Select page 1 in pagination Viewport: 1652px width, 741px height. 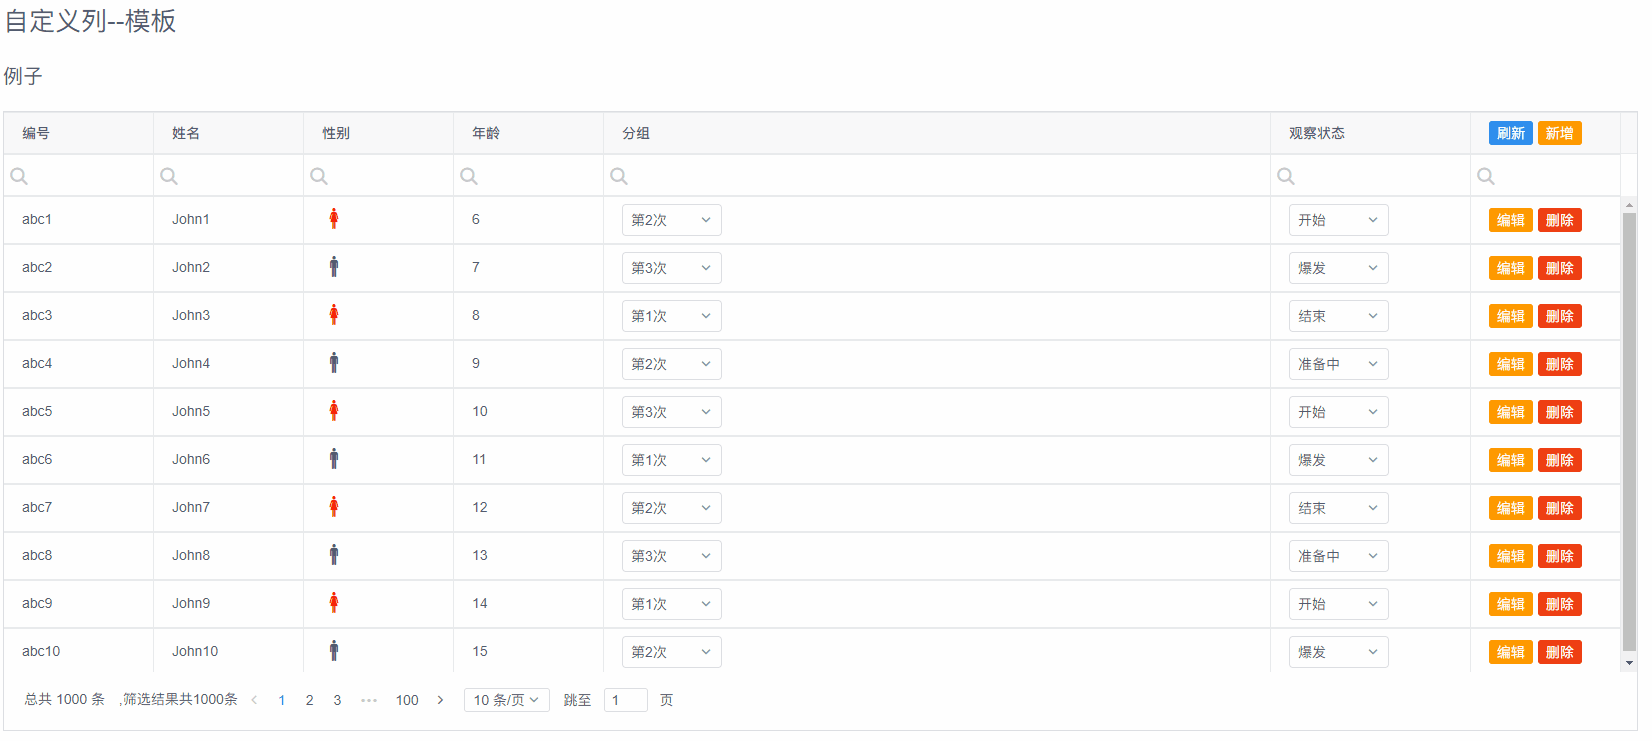282,700
